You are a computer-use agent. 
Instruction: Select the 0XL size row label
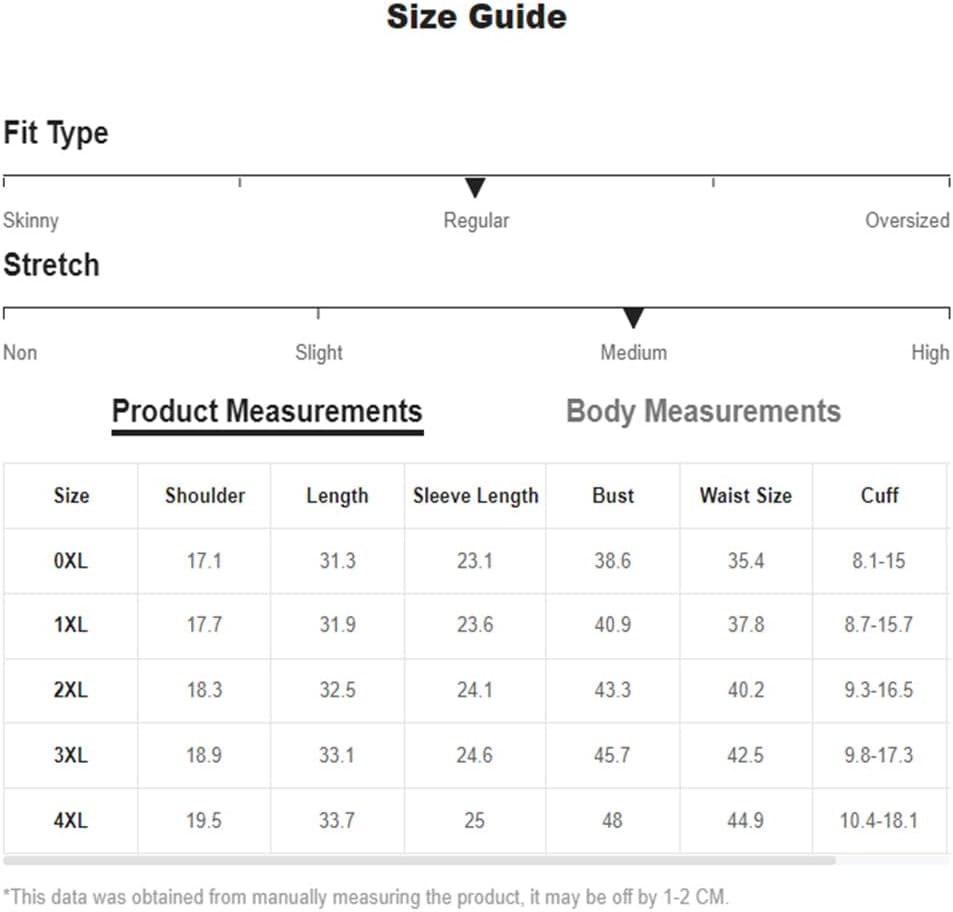click(x=71, y=560)
